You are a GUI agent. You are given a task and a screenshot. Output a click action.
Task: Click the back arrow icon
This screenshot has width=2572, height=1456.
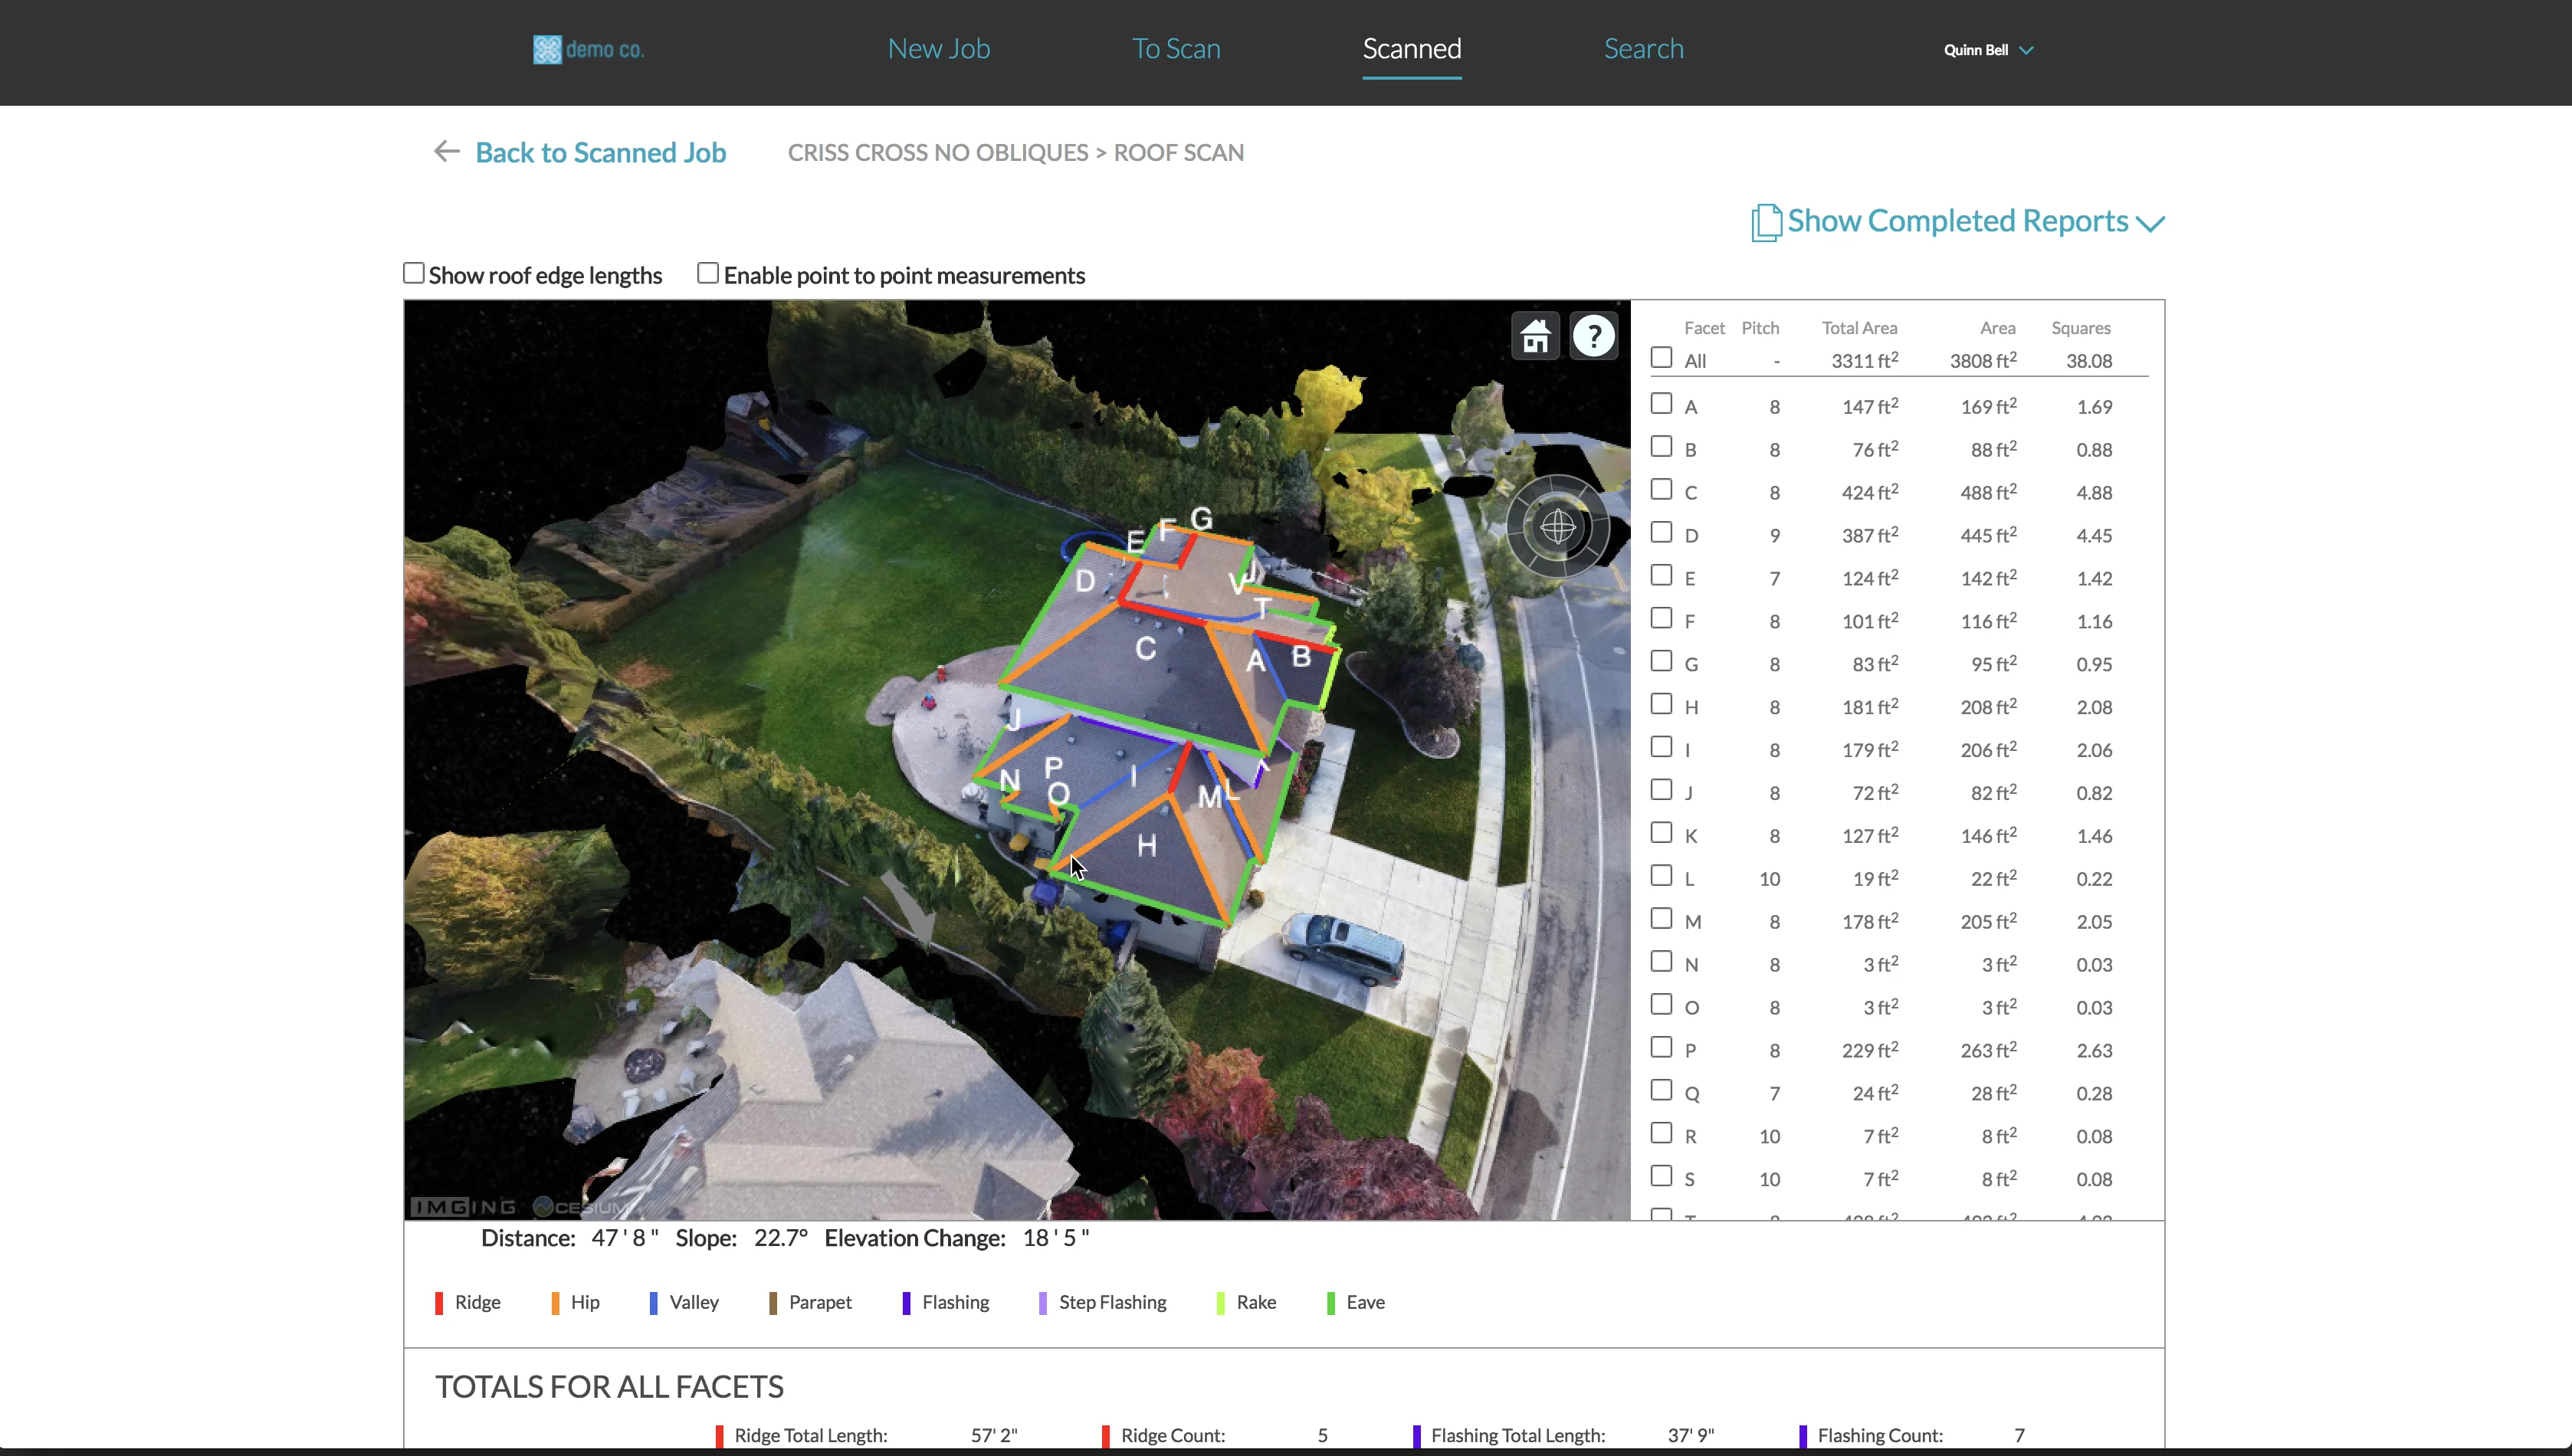446,151
